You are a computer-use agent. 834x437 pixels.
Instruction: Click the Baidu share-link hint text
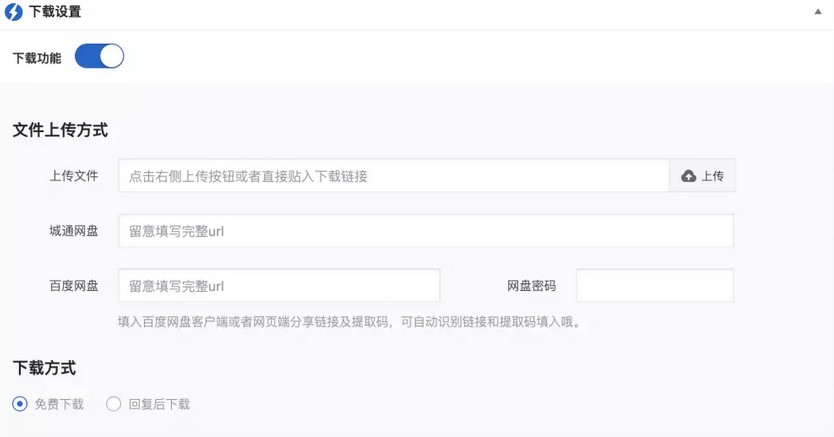click(349, 322)
